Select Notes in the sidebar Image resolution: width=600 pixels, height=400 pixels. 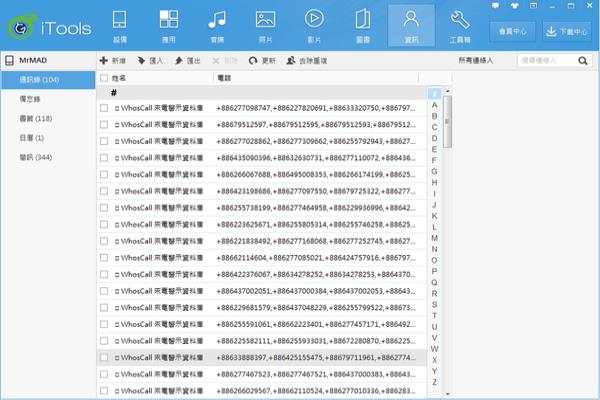48,99
